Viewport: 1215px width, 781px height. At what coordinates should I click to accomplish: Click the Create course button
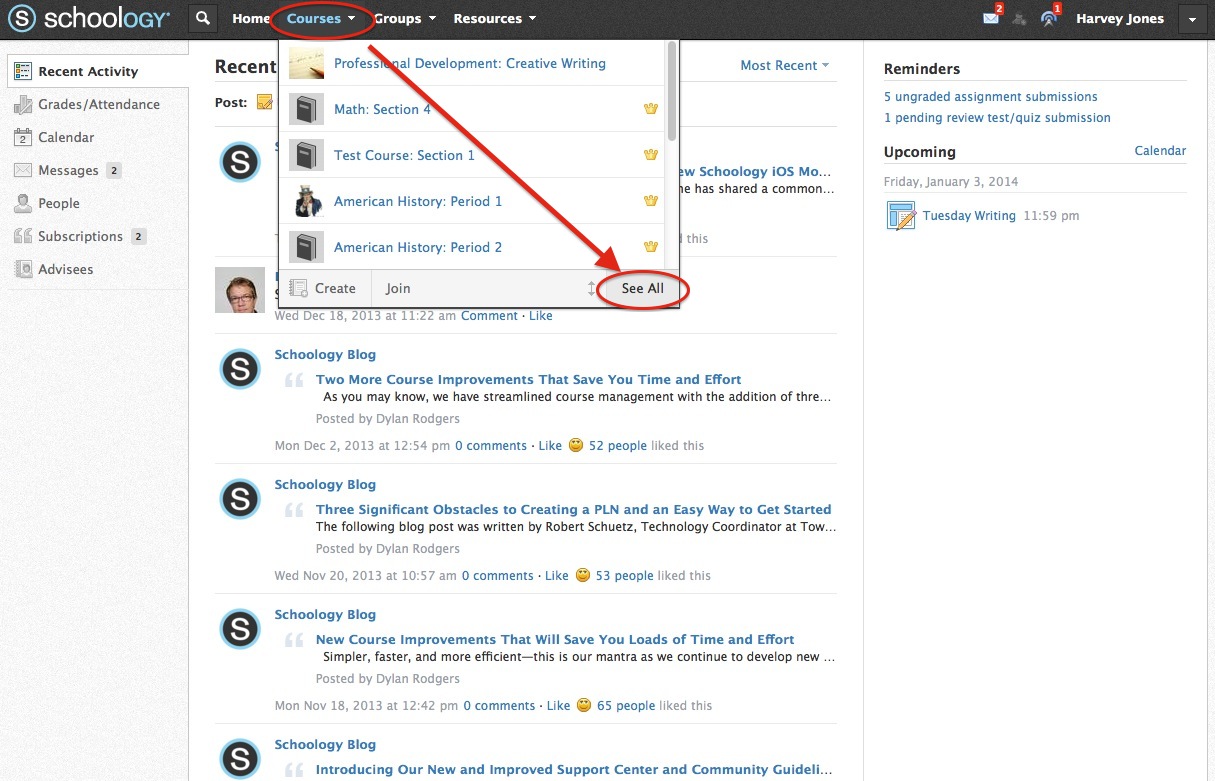click(324, 288)
